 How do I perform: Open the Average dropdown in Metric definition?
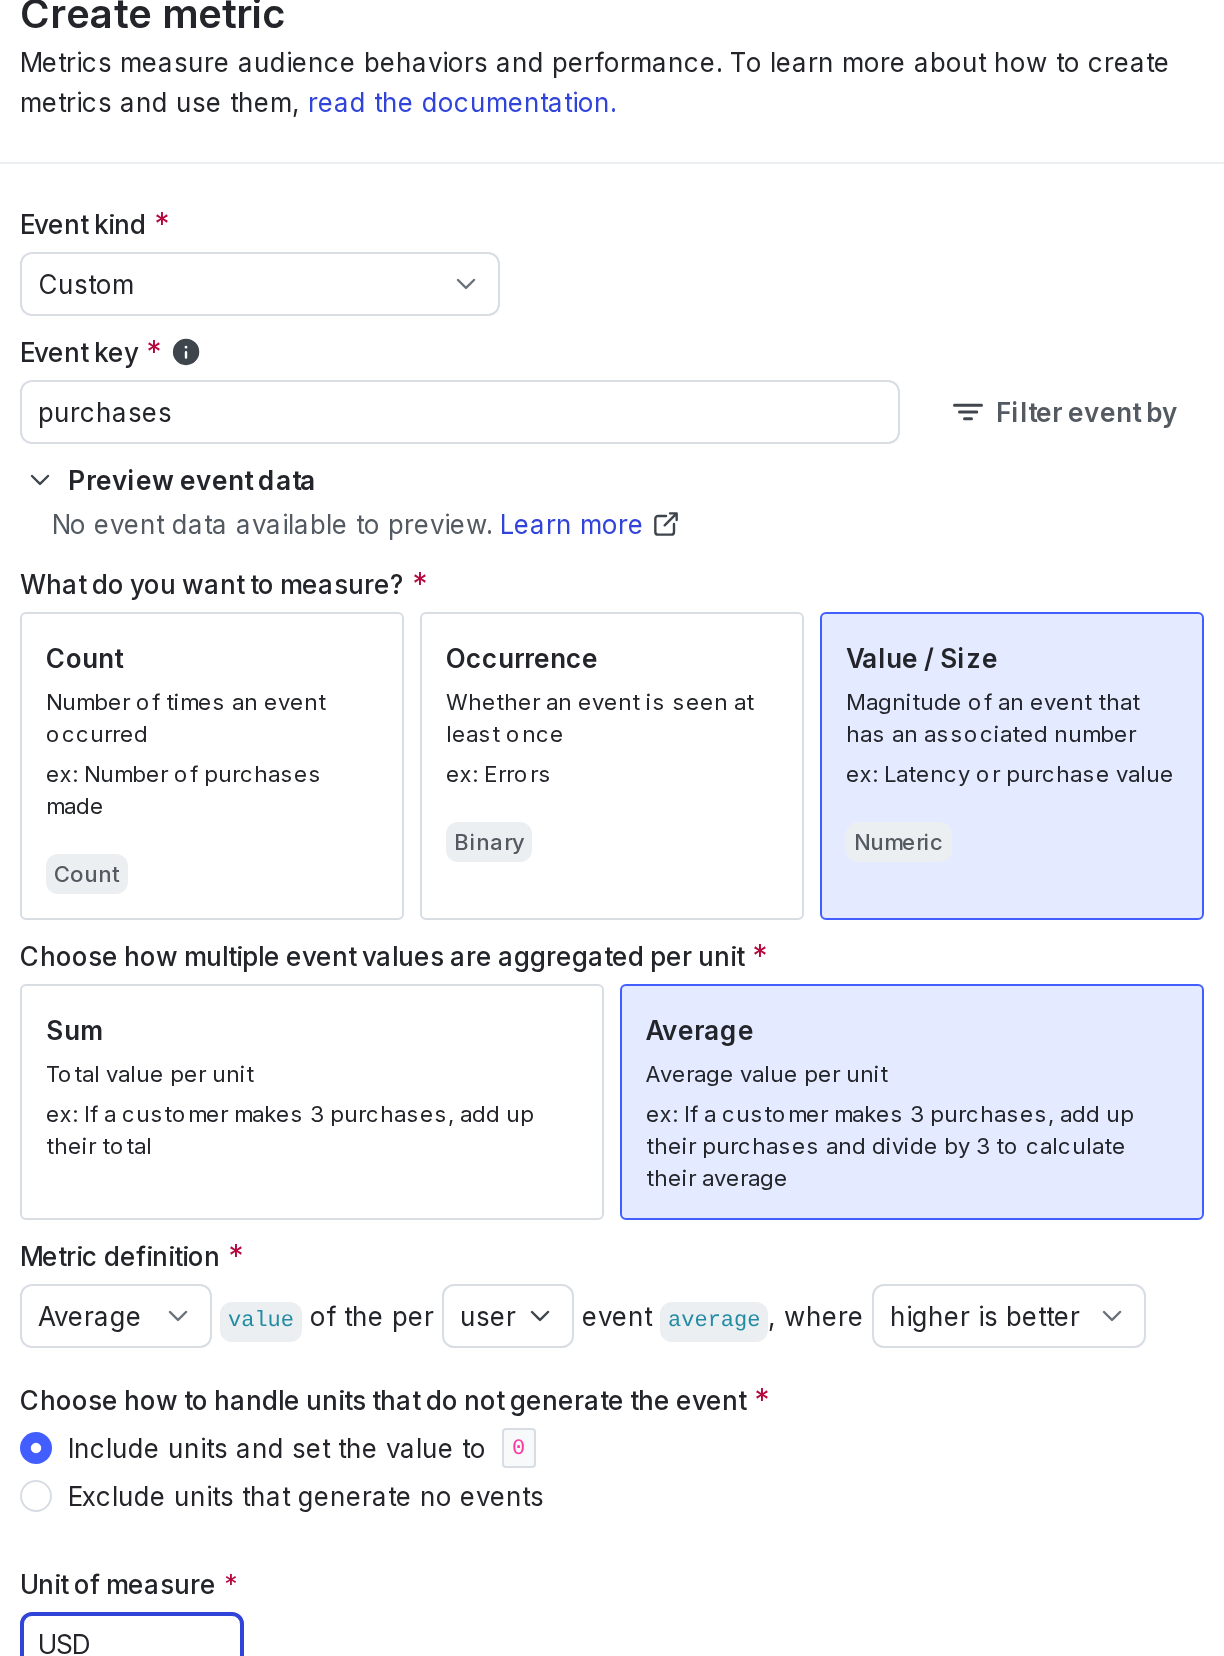pyautogui.click(x=115, y=1316)
